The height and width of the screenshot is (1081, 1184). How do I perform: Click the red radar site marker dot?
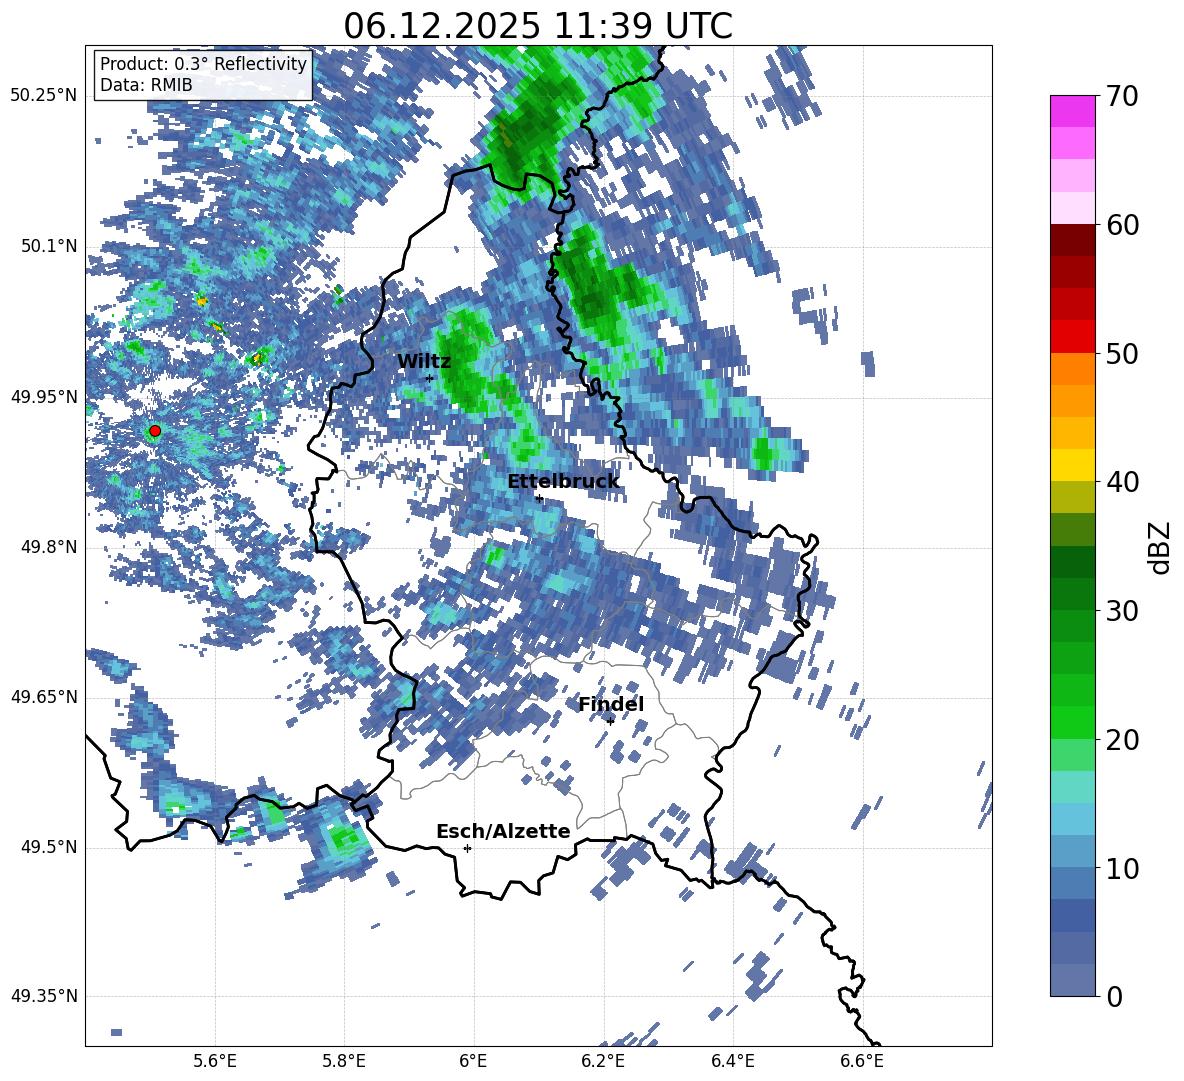point(155,431)
